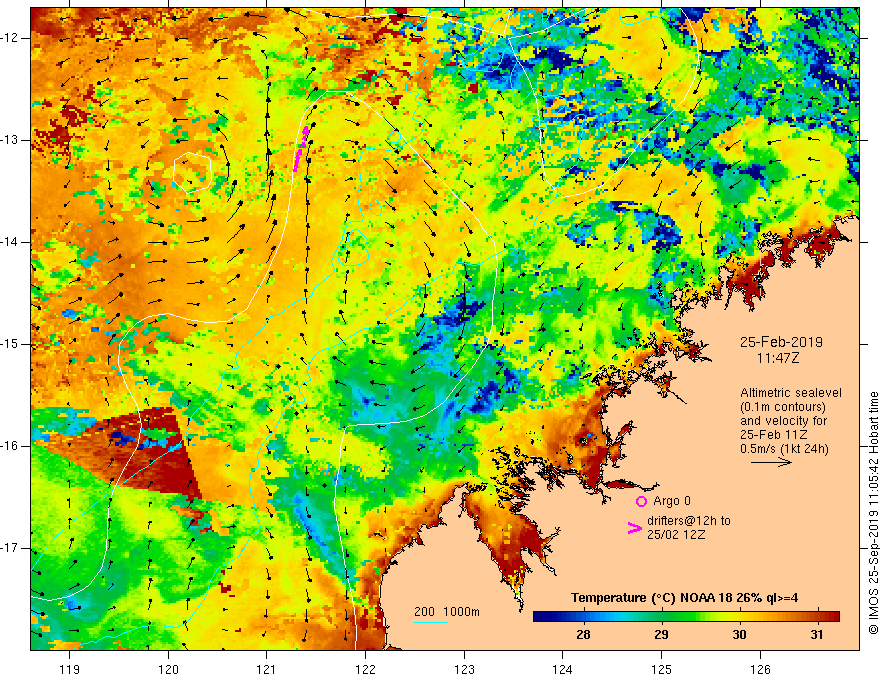Viewport: 880px width, 680px height.
Task: Click the 28 colorbar tick label
Action: tap(583, 635)
